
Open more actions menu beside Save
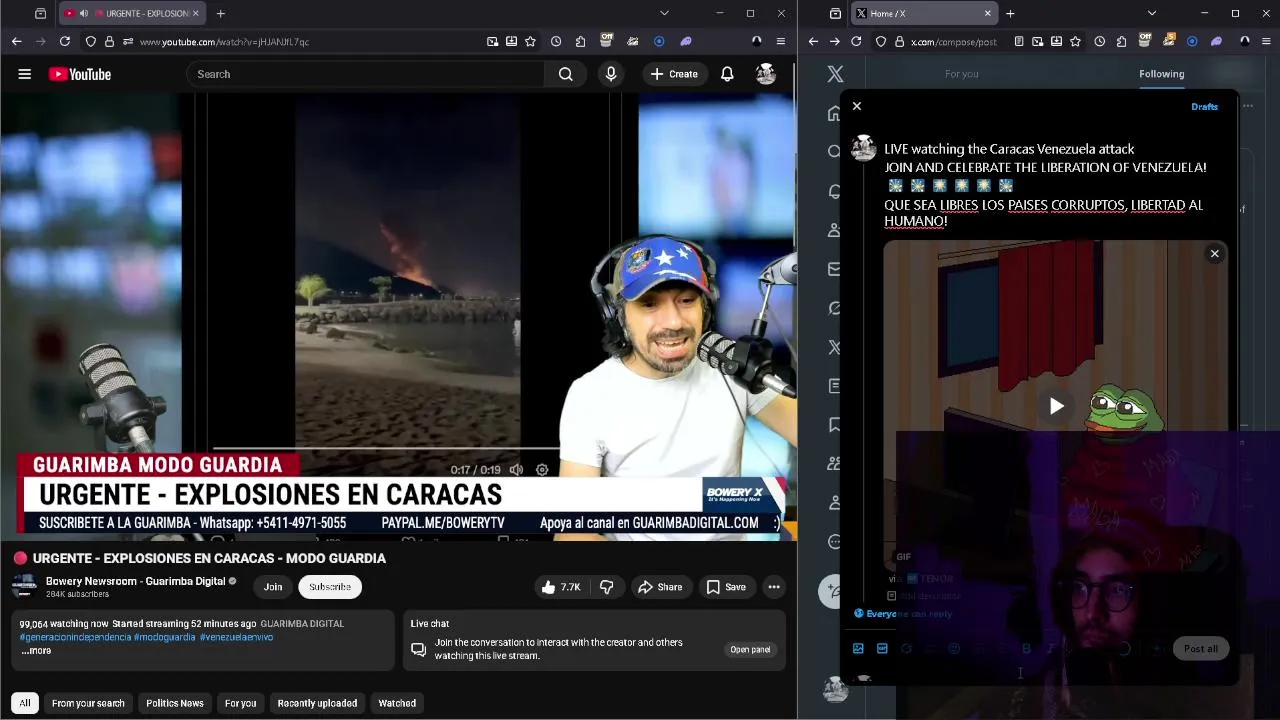774,587
